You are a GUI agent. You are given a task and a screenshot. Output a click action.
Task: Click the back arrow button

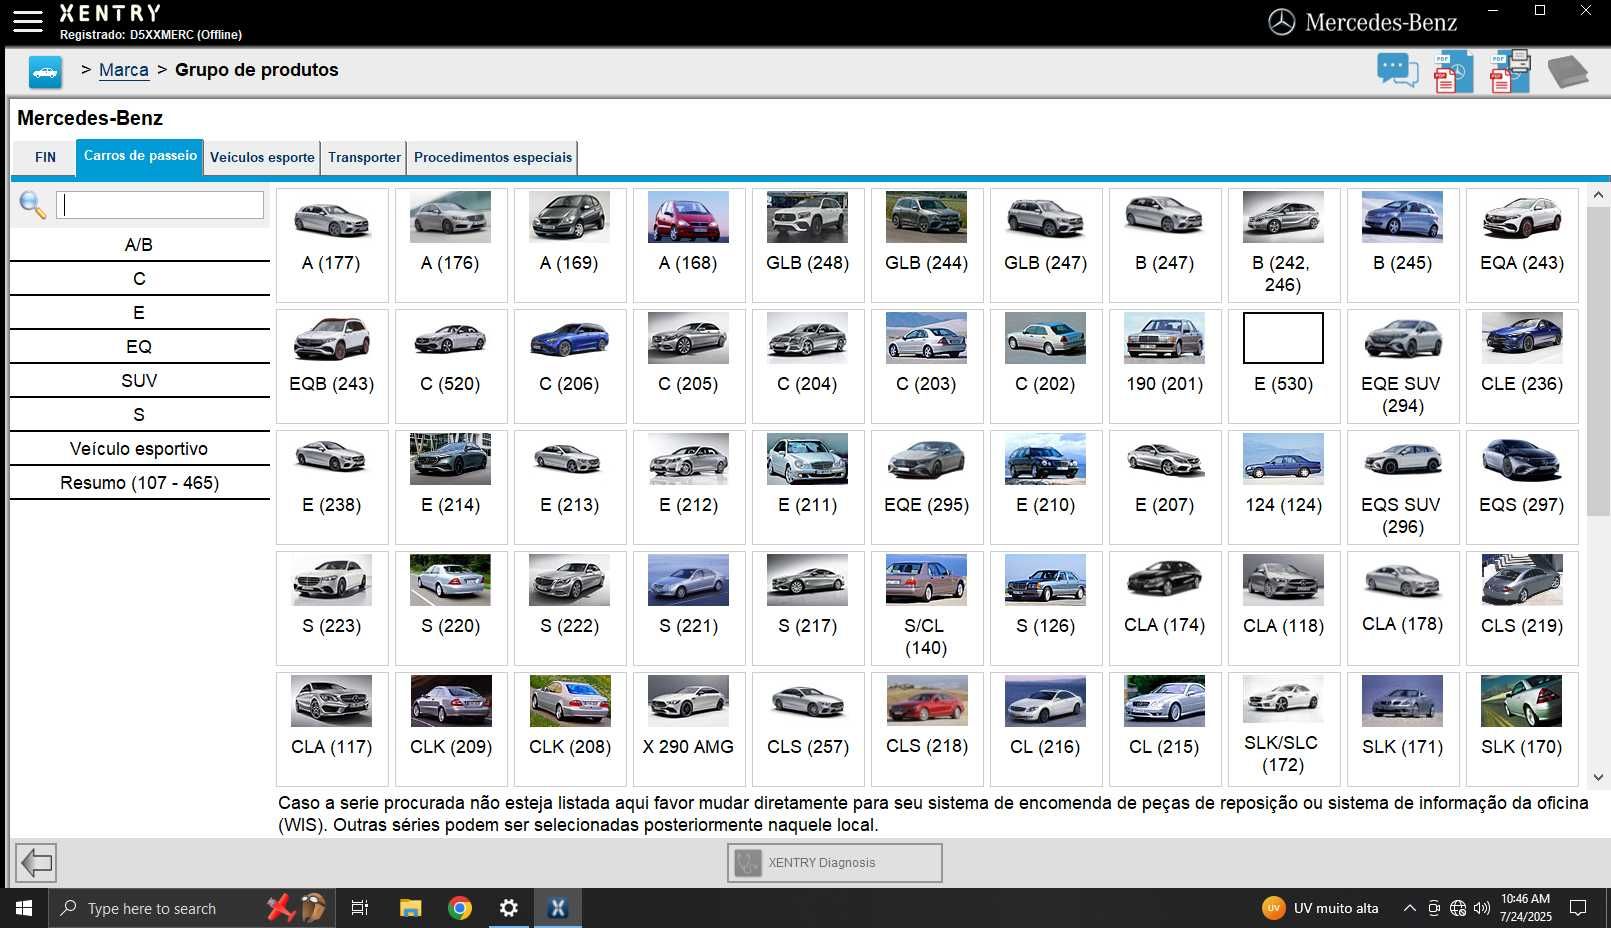[x=36, y=862]
